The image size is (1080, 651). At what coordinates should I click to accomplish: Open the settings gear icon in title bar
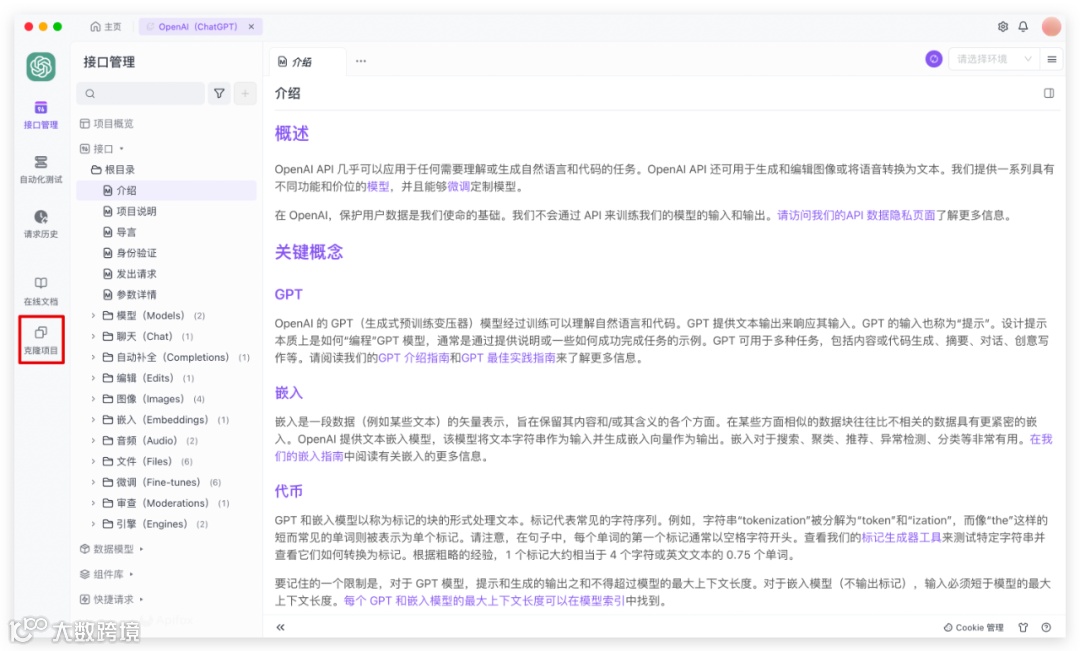coord(1003,26)
